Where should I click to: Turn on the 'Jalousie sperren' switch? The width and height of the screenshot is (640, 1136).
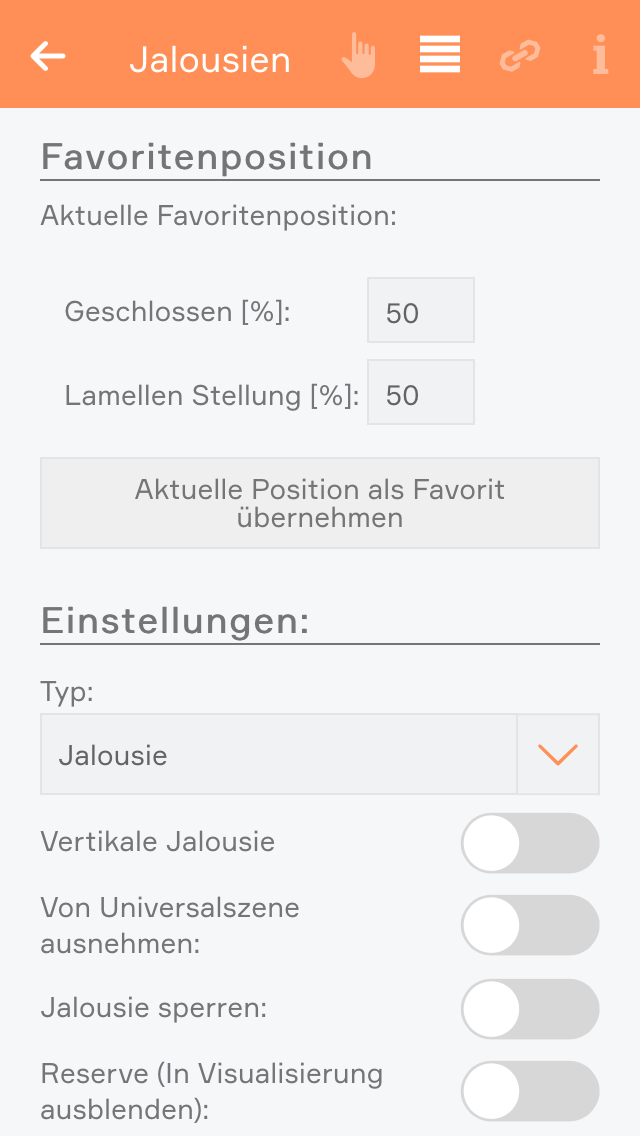click(529, 1009)
